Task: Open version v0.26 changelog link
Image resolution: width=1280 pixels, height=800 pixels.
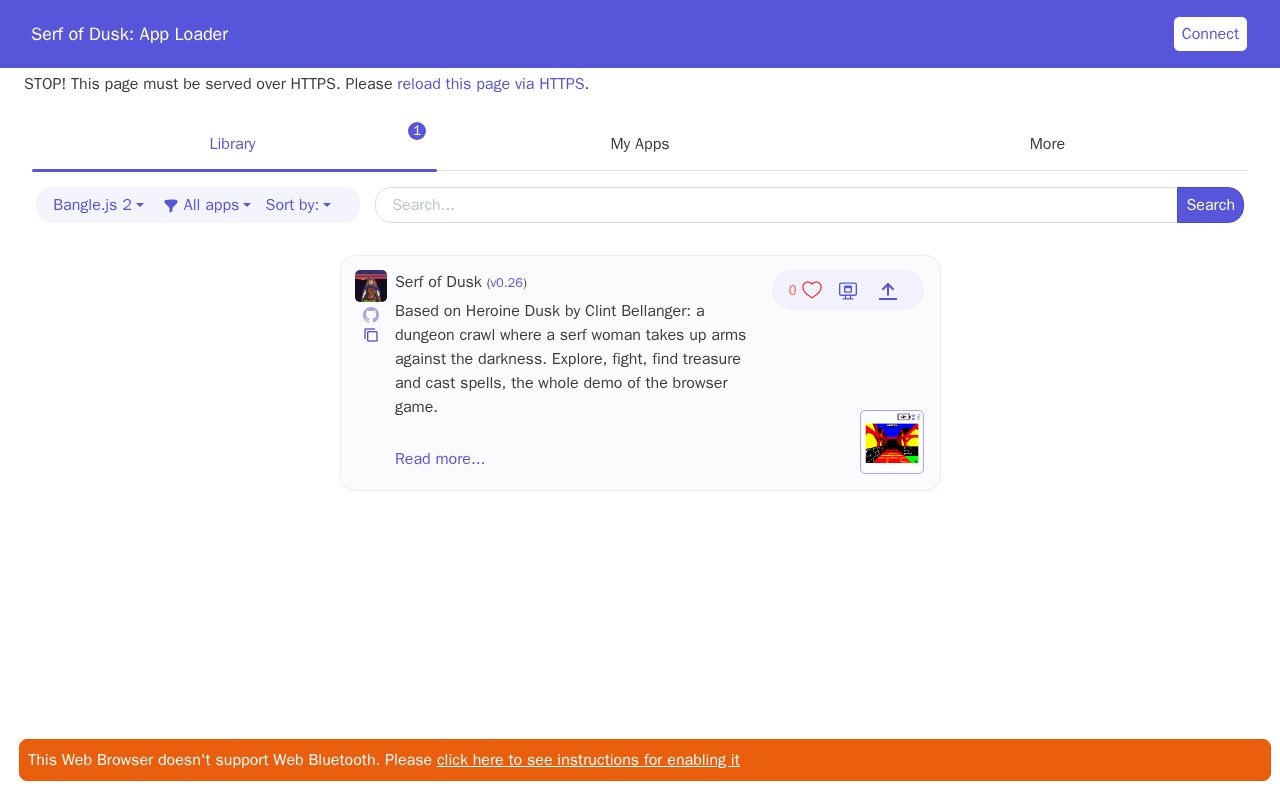Action: point(507,283)
